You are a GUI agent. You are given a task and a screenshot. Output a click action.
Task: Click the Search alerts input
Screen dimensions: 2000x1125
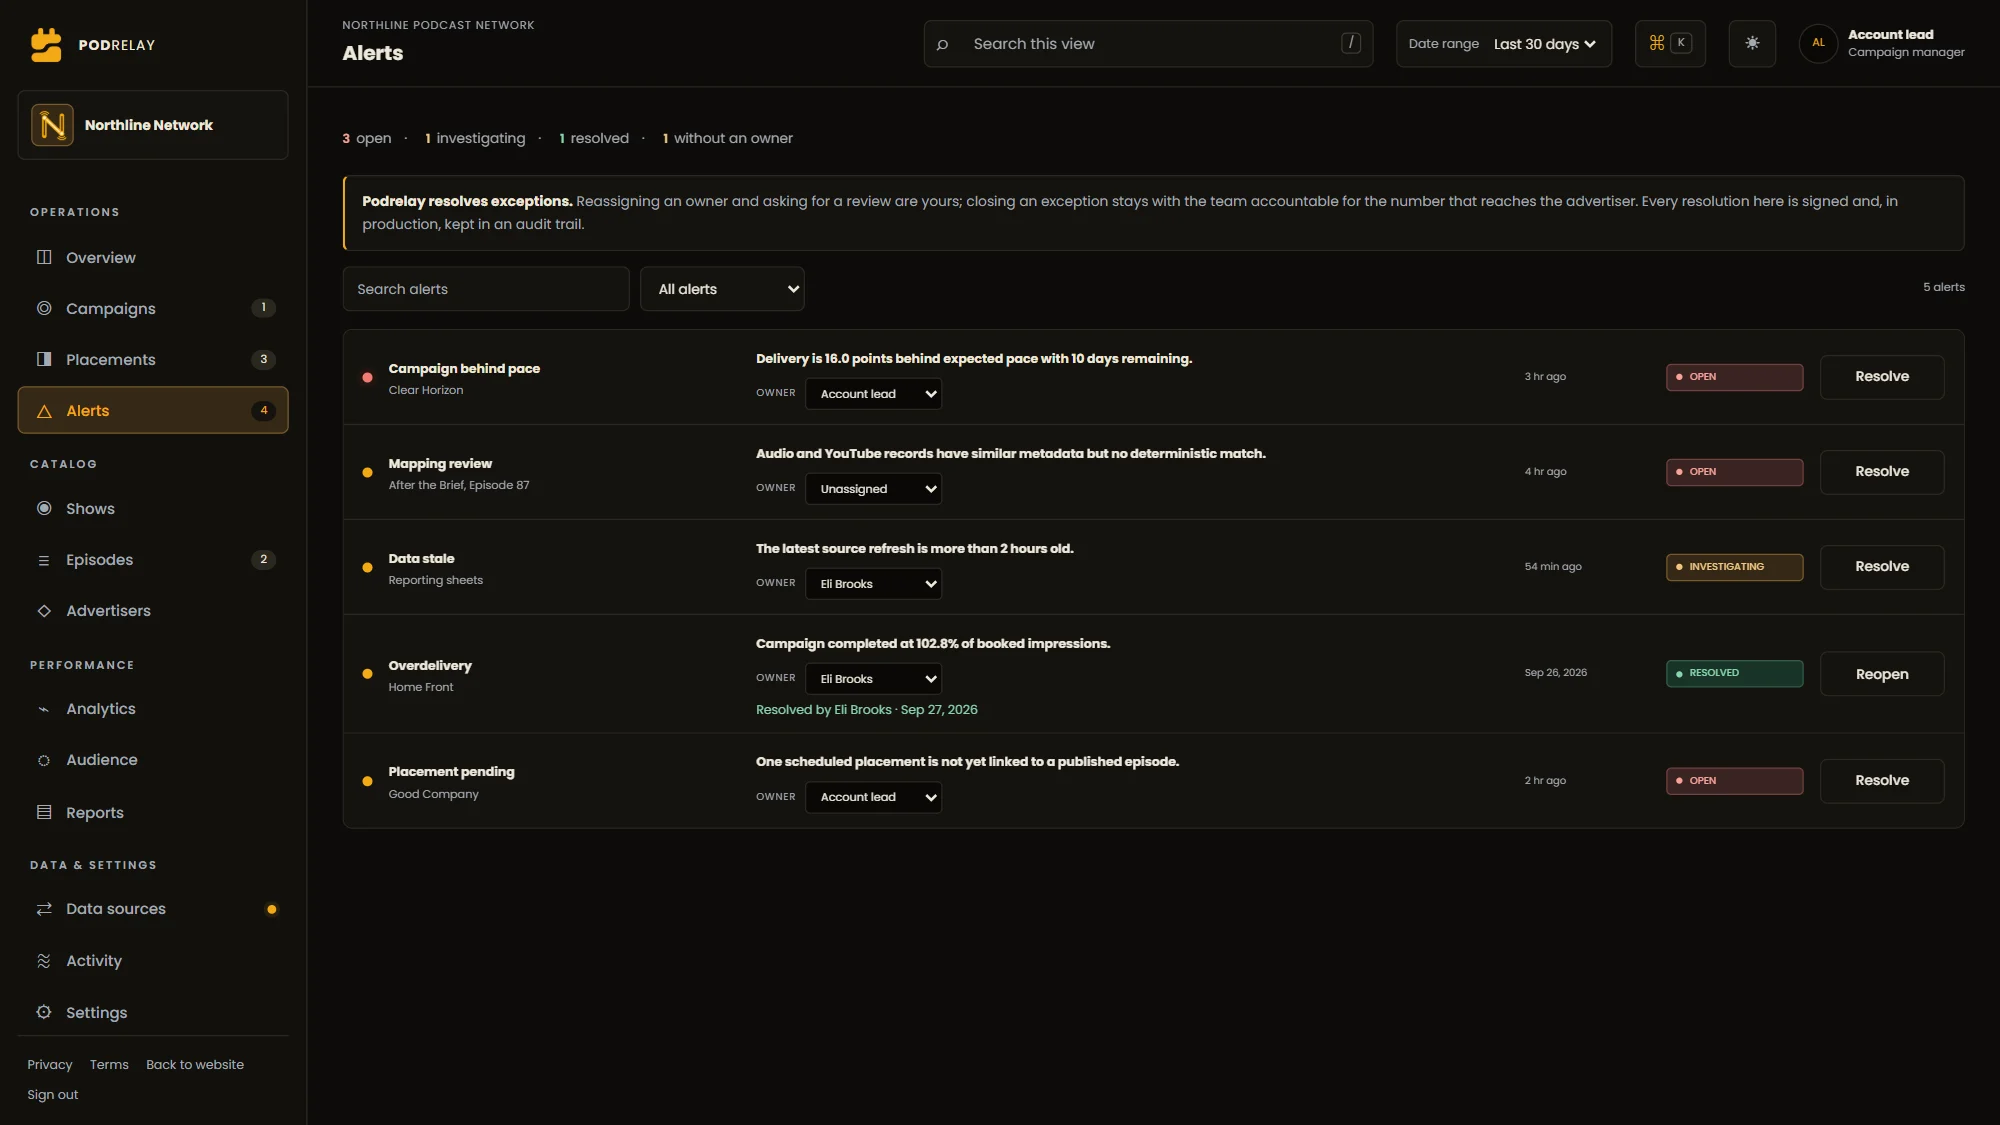click(486, 289)
